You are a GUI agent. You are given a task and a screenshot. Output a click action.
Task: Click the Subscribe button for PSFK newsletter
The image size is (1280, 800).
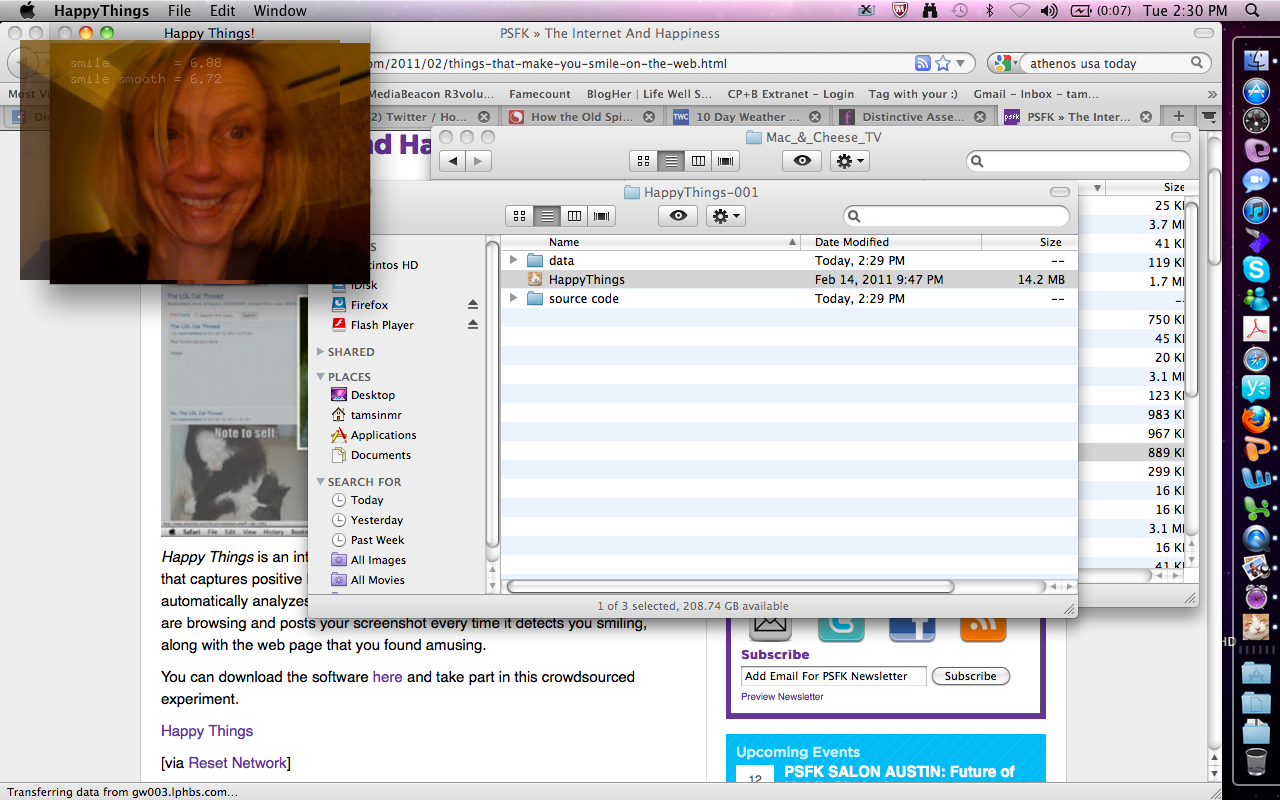click(x=970, y=676)
